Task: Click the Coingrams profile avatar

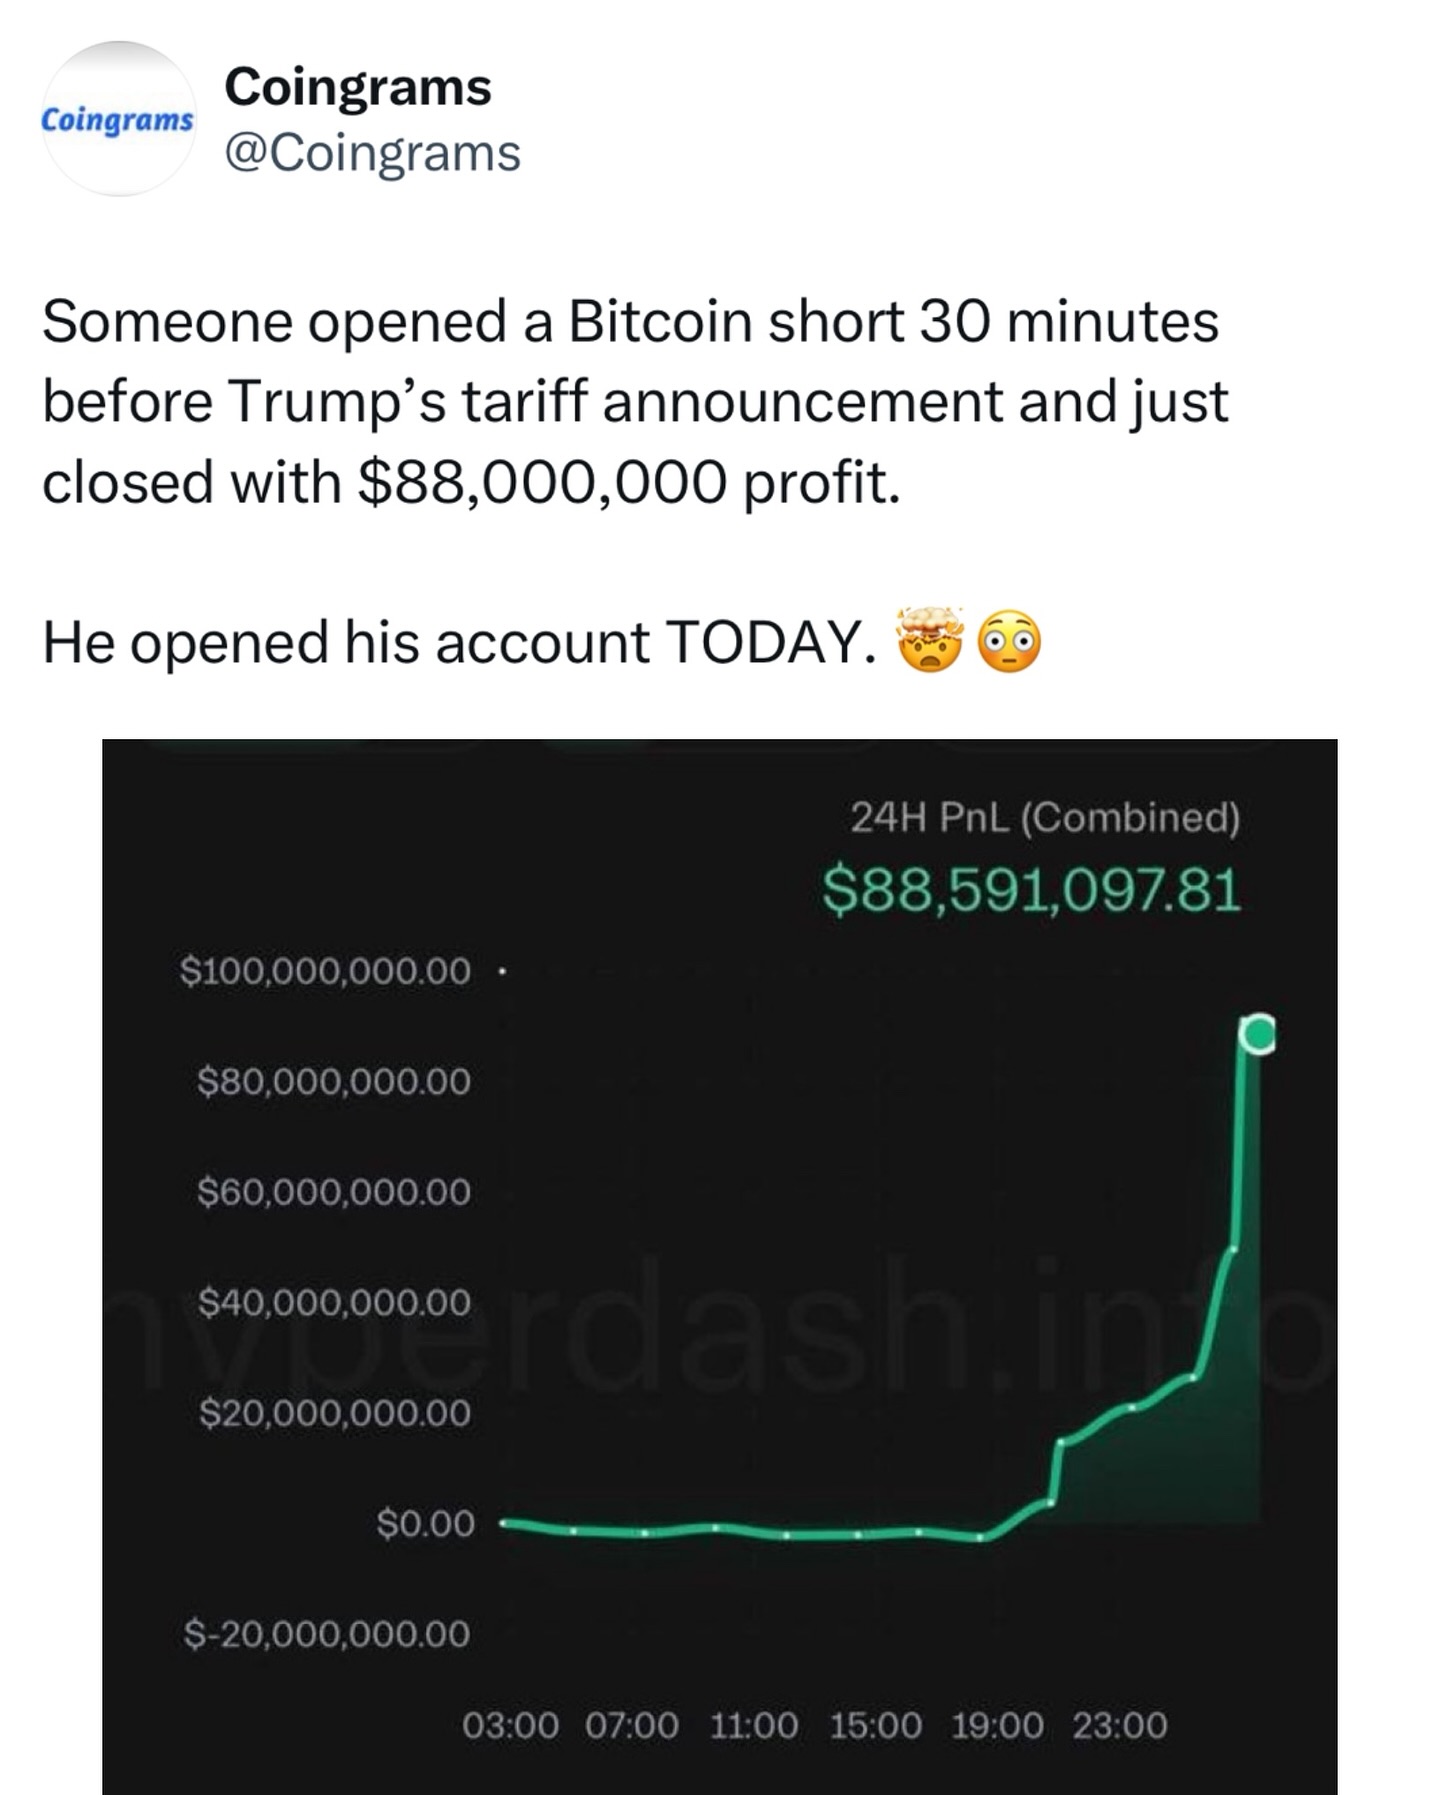Action: point(119,119)
